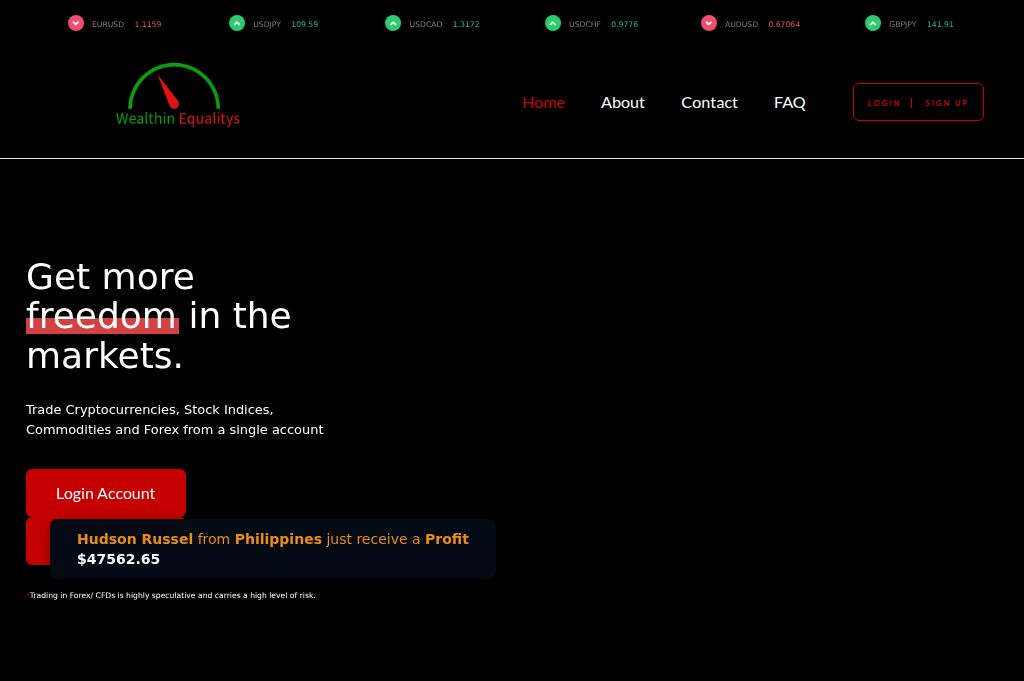Open the About menu item
Screen dimensions: 1024x681
click(x=622, y=102)
